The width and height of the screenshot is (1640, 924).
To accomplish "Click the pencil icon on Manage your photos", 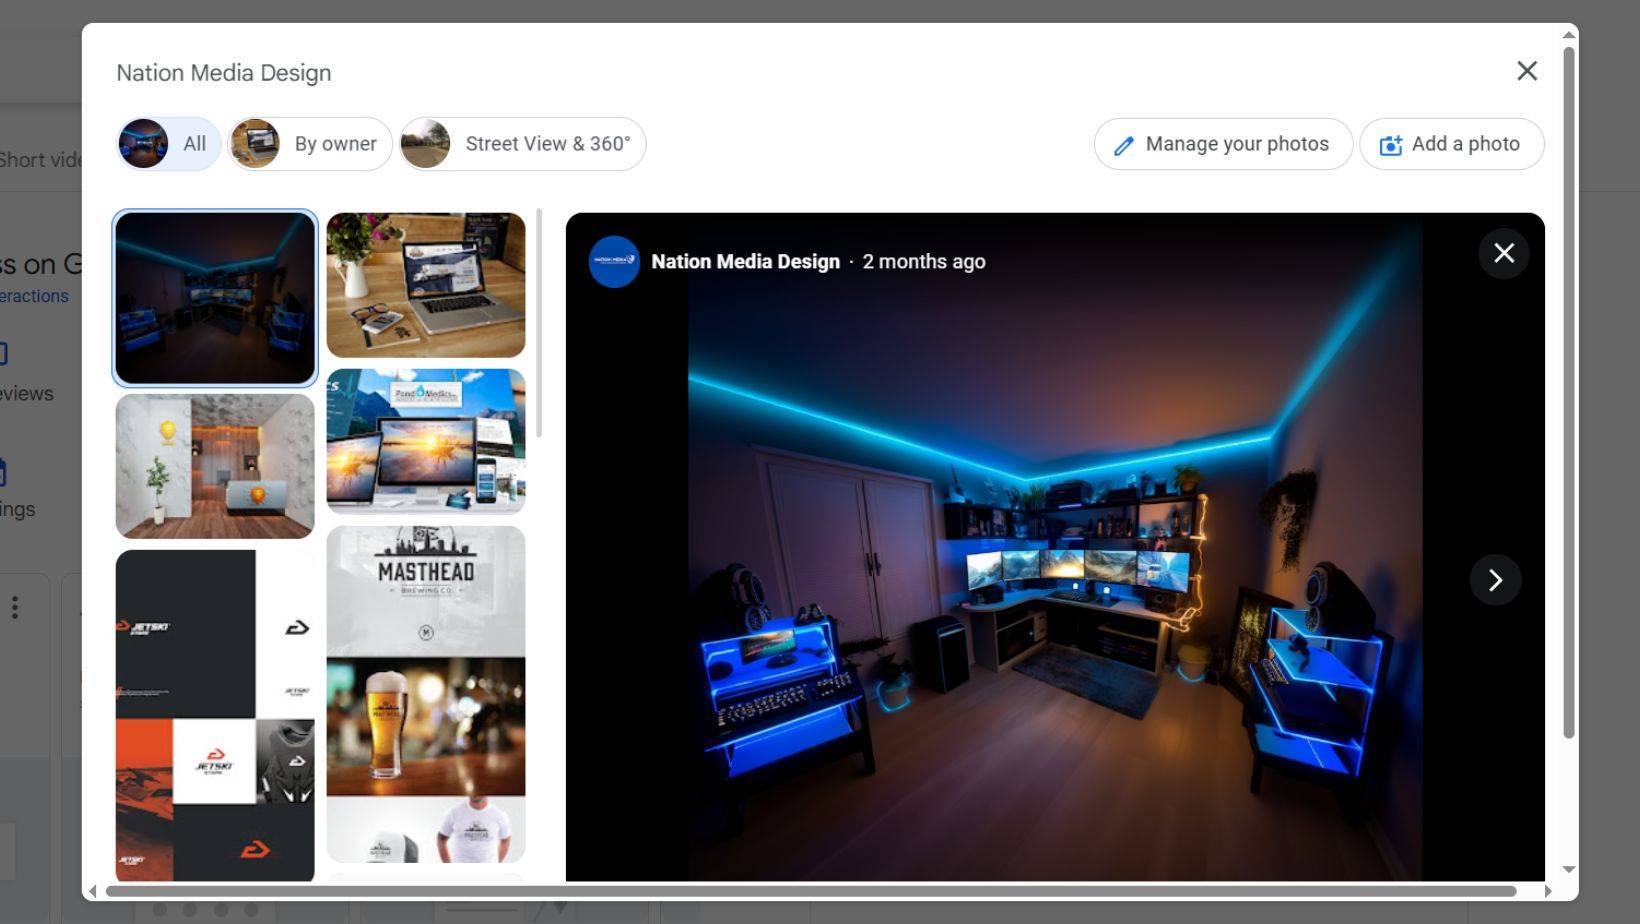I will pos(1124,144).
